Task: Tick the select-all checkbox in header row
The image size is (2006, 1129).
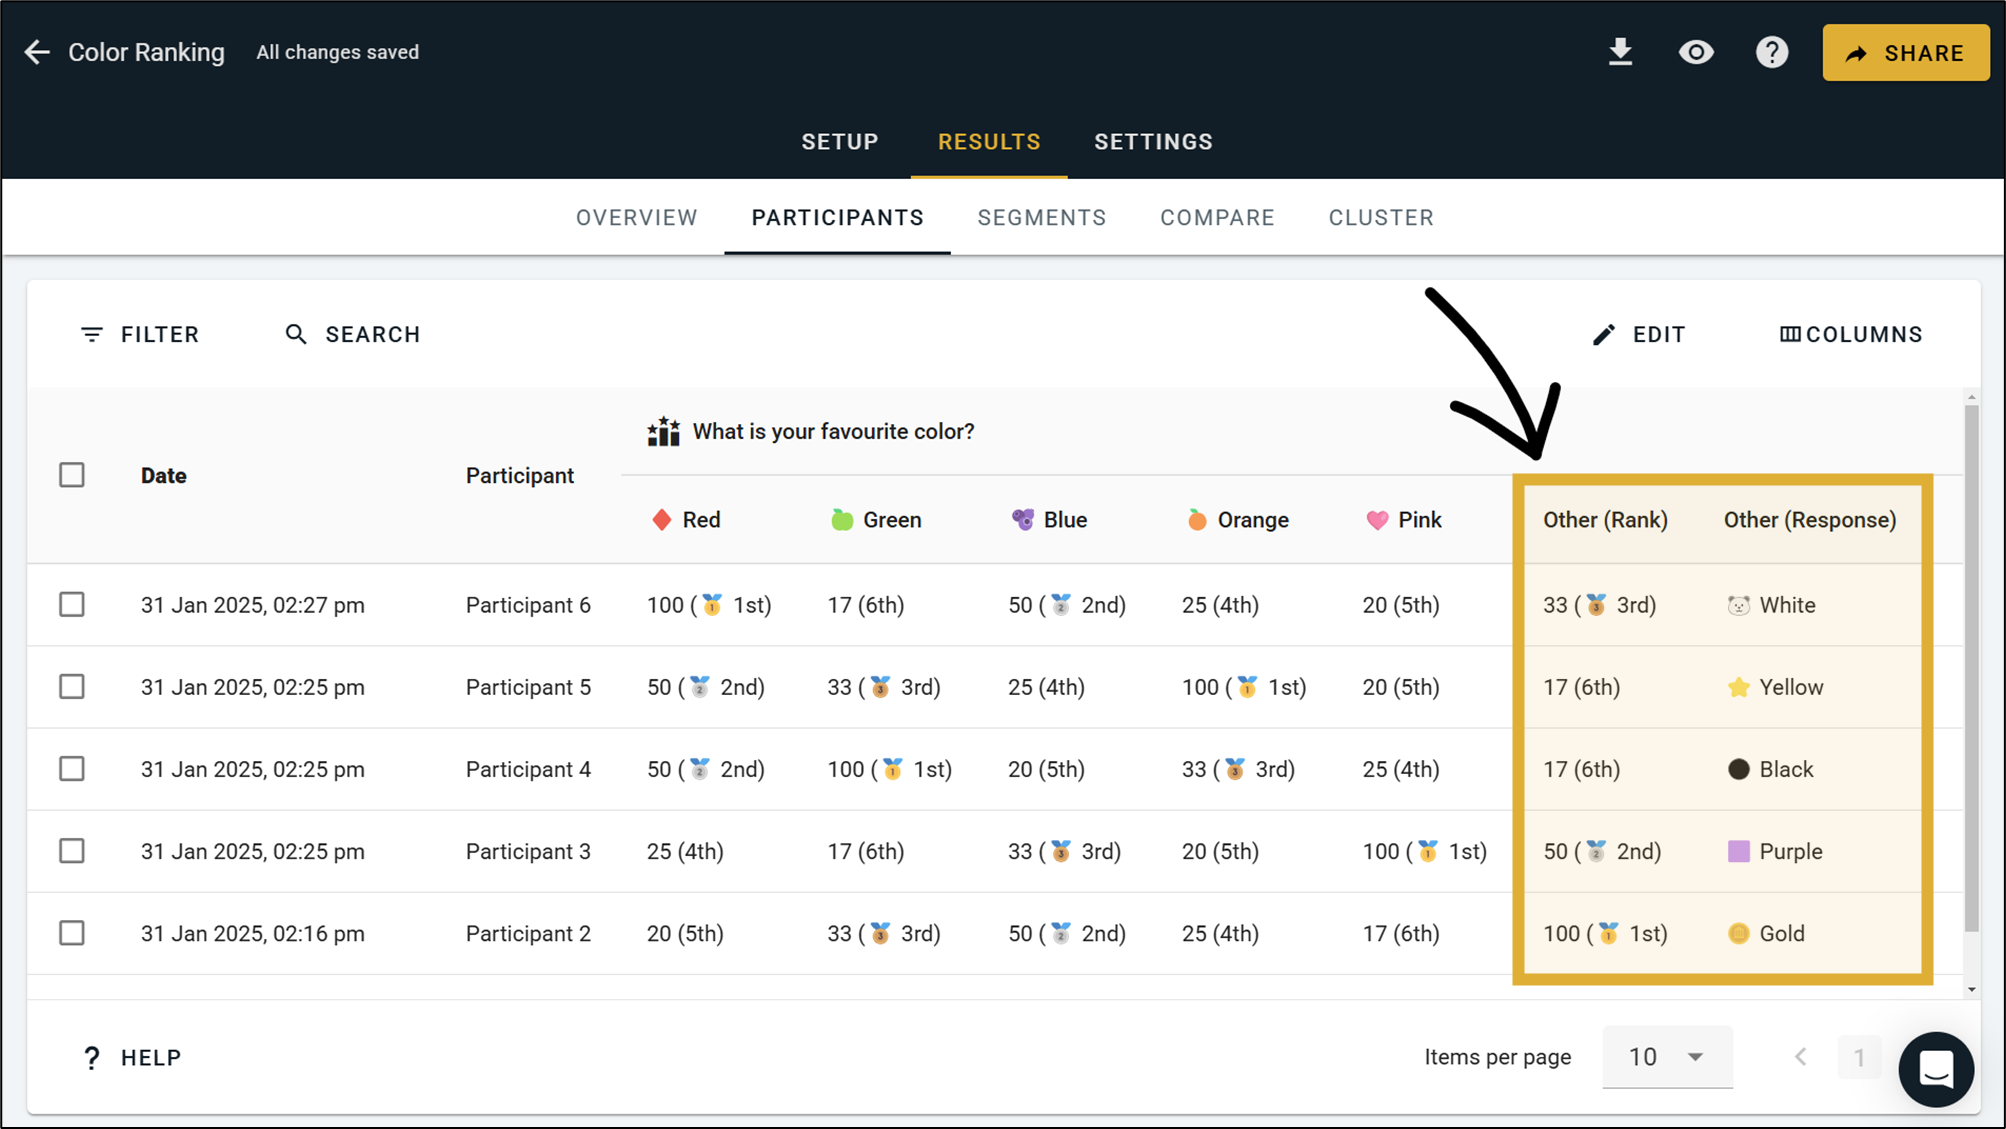Action: (x=72, y=475)
